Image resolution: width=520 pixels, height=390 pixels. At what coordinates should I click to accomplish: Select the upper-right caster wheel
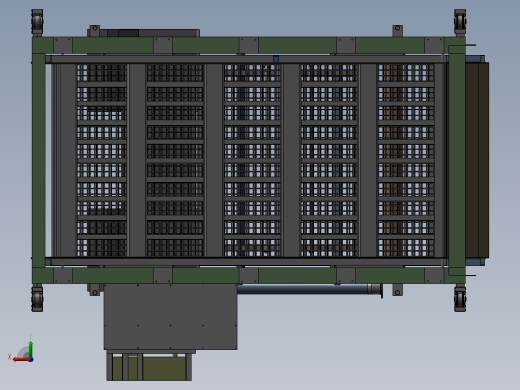coord(460,22)
